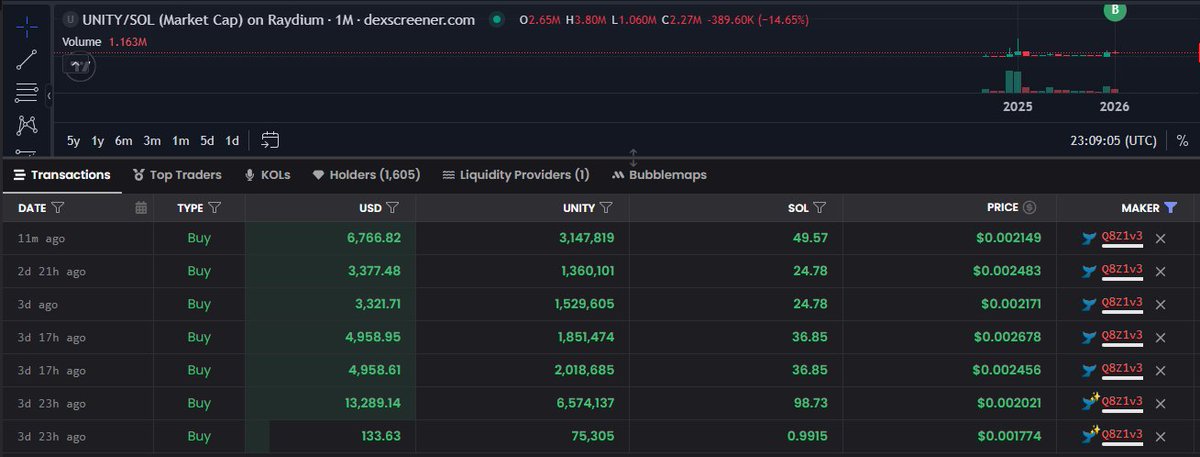The height and width of the screenshot is (457, 1200).
Task: Open the TYPE column filter
Action: tap(215, 208)
